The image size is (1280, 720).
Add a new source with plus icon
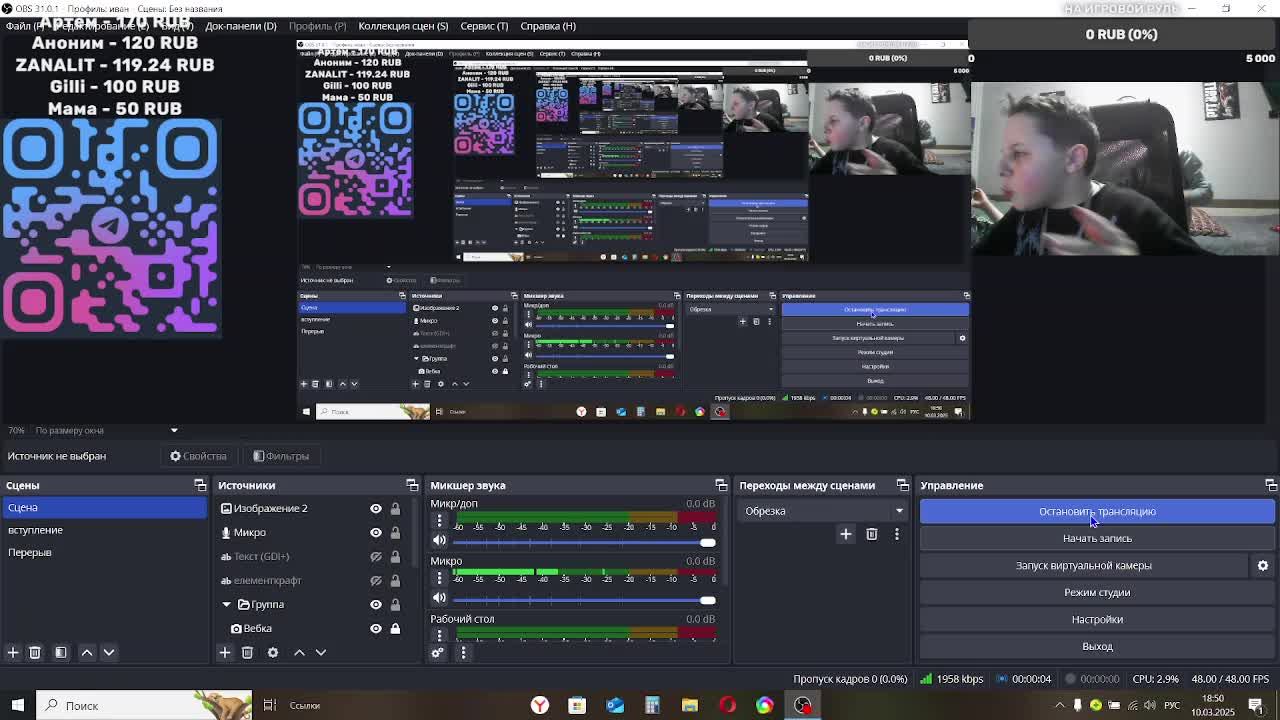coord(225,652)
